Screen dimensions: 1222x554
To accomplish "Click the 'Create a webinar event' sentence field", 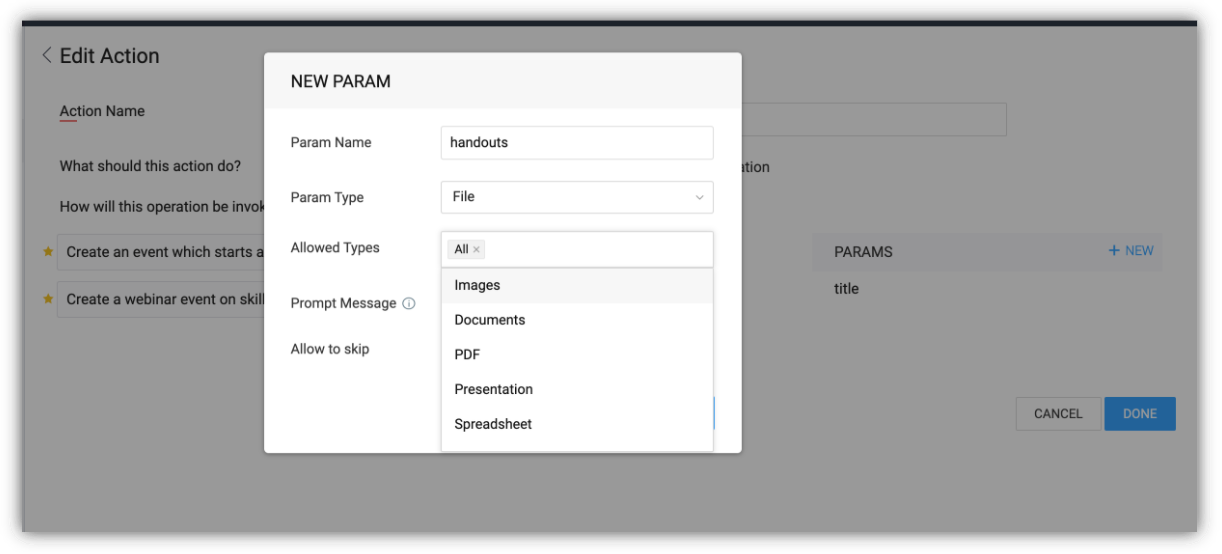I will [x=162, y=299].
